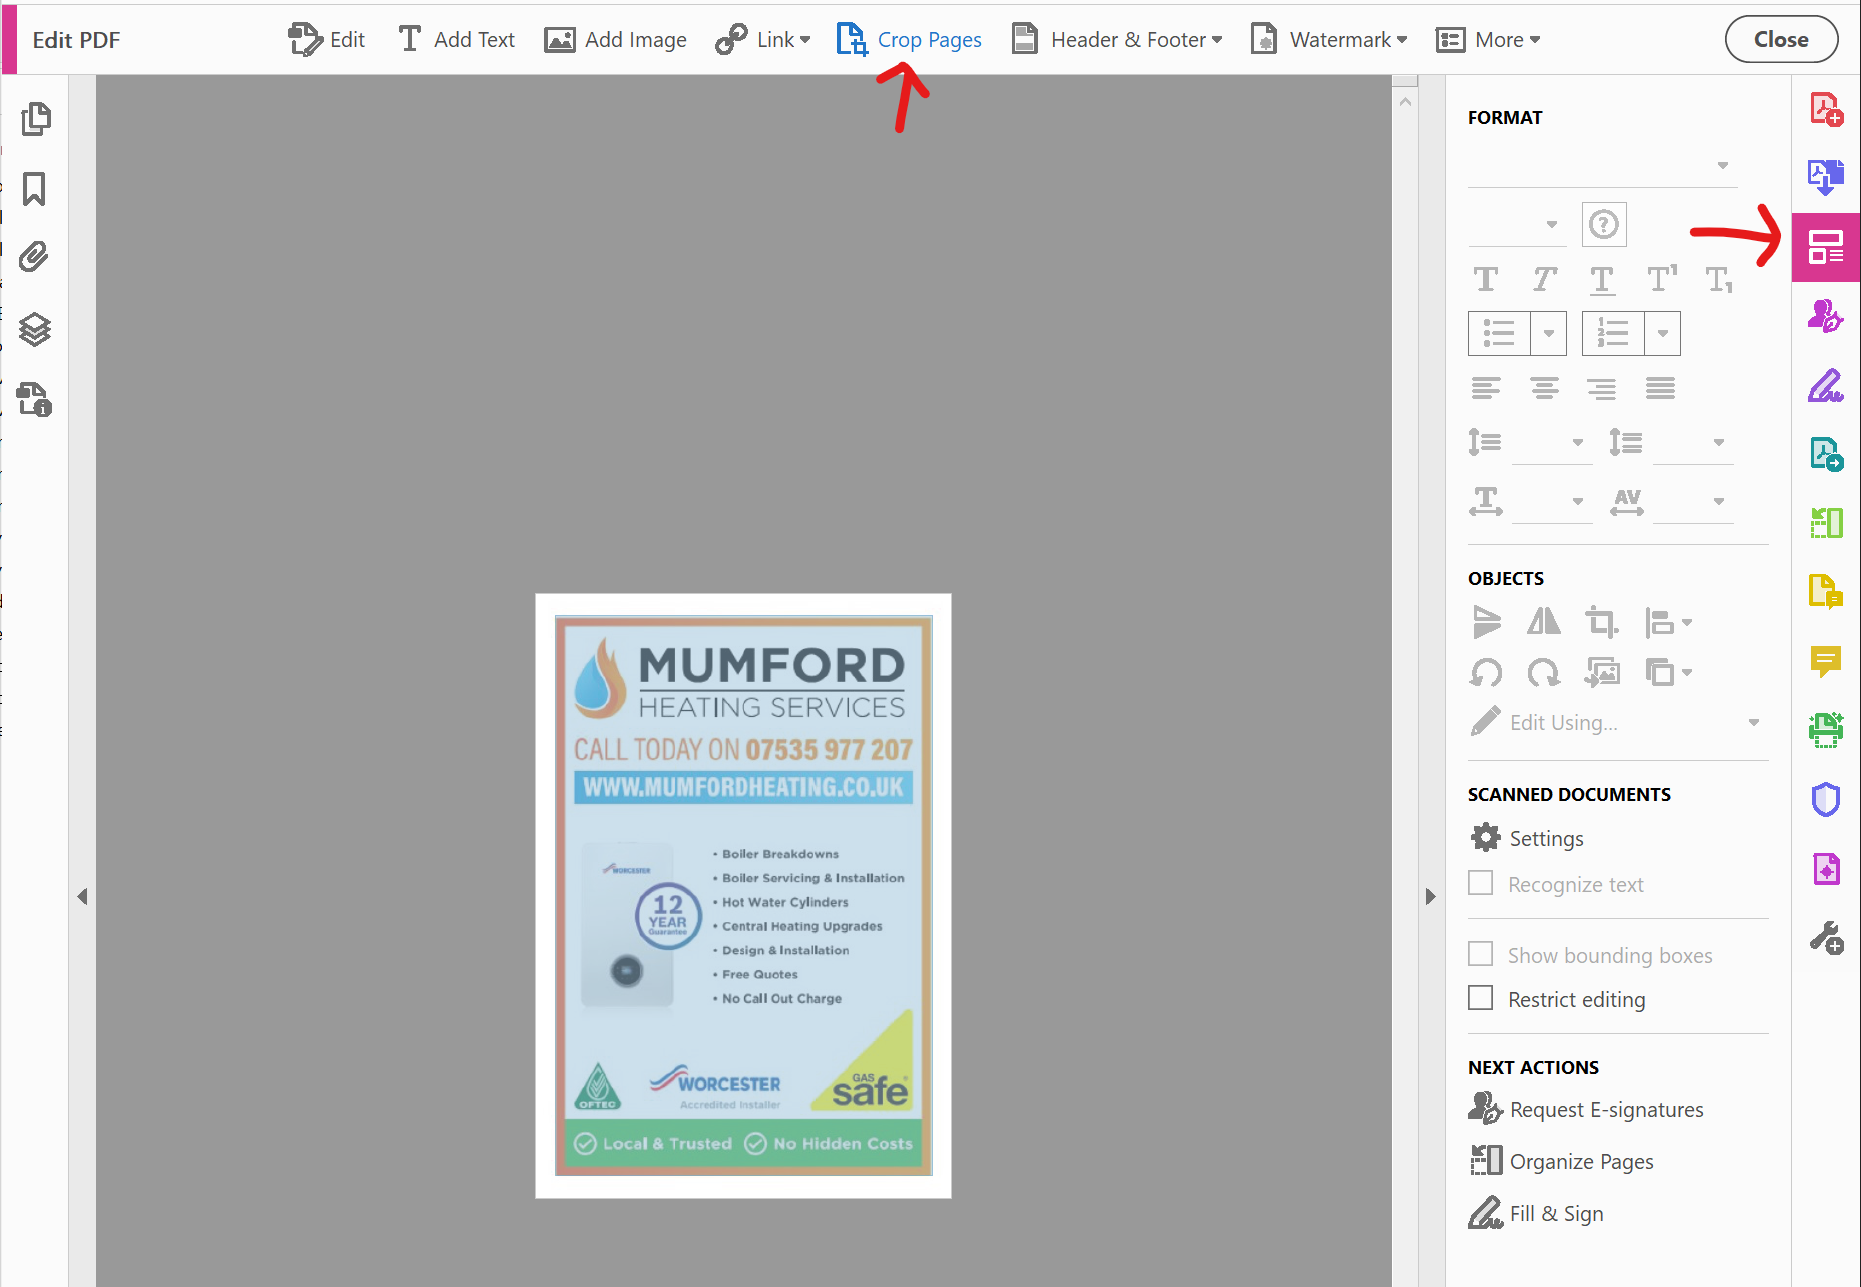Image resolution: width=1861 pixels, height=1287 pixels.
Task: Rotate object counterclockwise icon
Action: click(x=1486, y=672)
